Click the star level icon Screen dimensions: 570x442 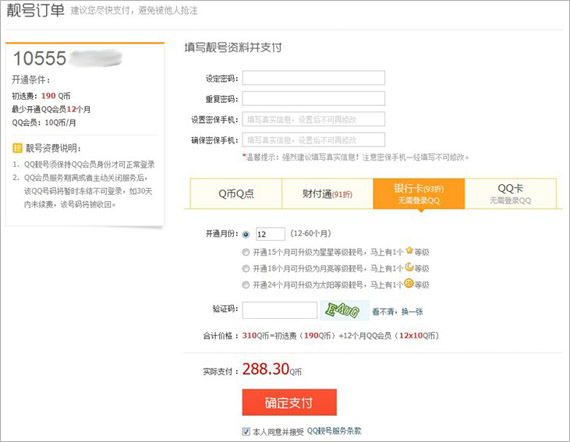(x=409, y=250)
